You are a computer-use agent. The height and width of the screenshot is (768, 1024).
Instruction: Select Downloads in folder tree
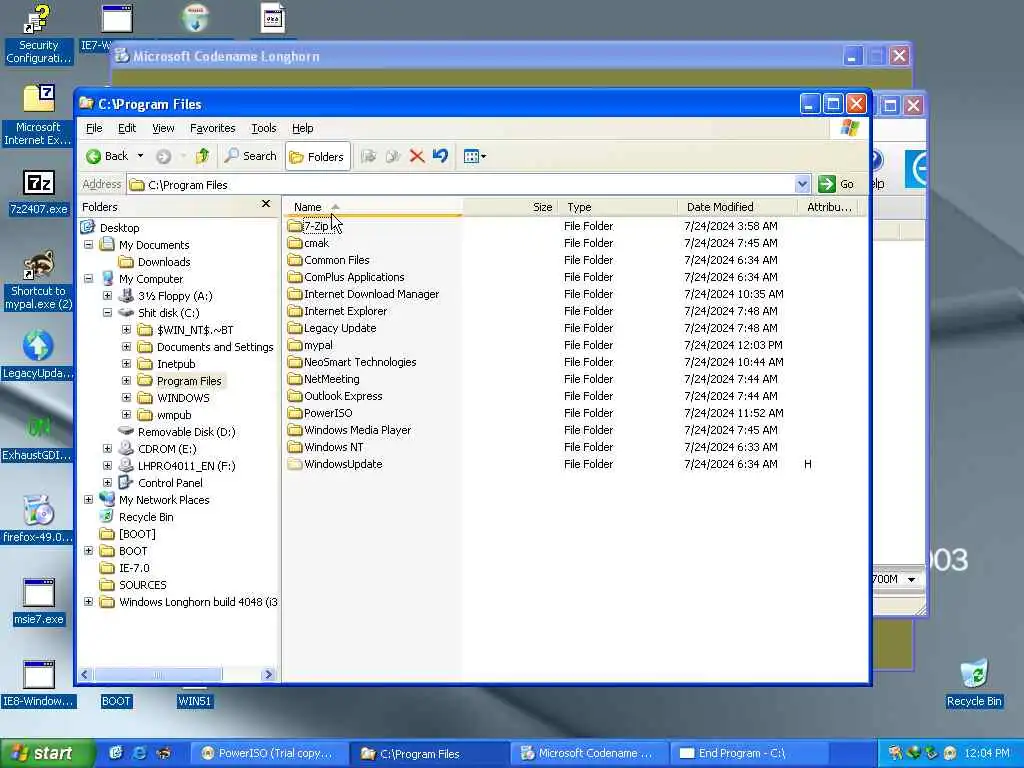pos(155,262)
